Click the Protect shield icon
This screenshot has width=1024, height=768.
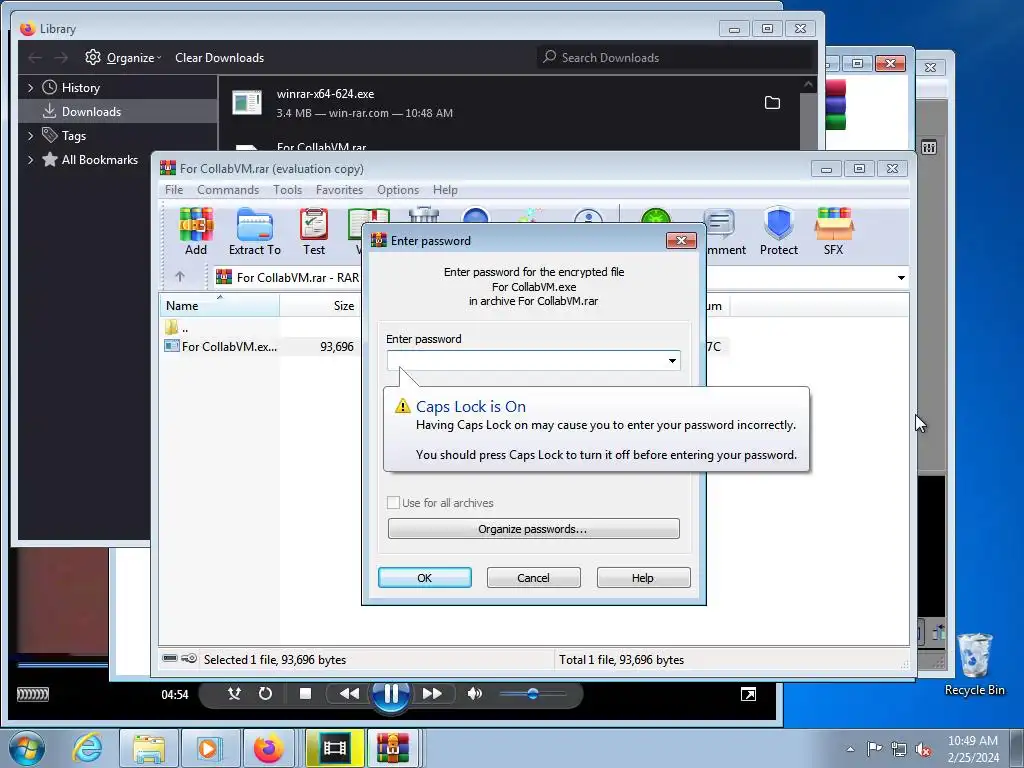[x=778, y=231]
